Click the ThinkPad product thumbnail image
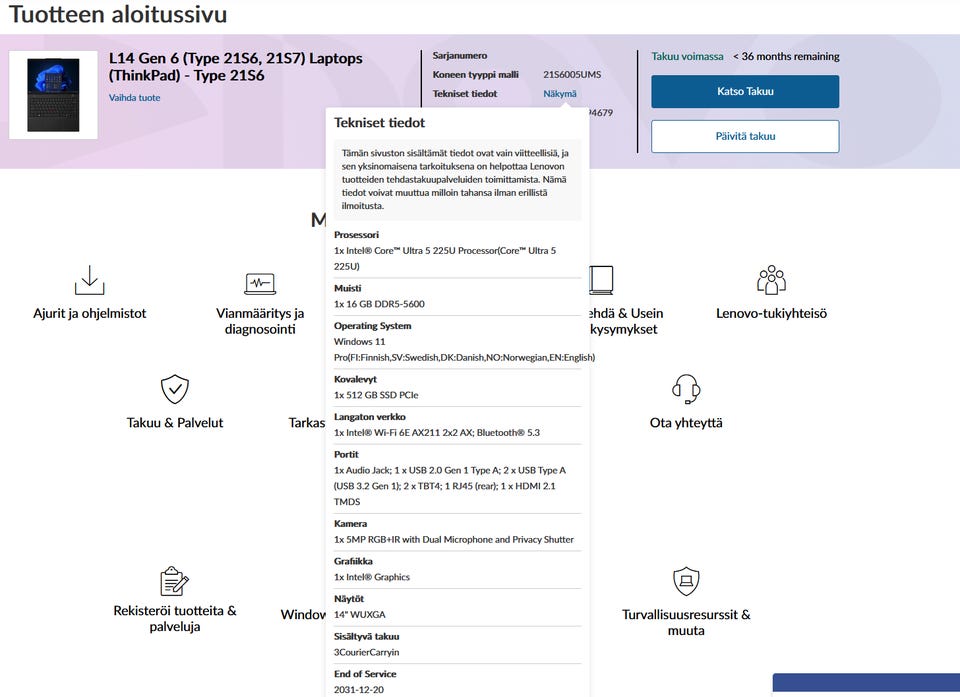This screenshot has width=960, height=697. [x=53, y=95]
